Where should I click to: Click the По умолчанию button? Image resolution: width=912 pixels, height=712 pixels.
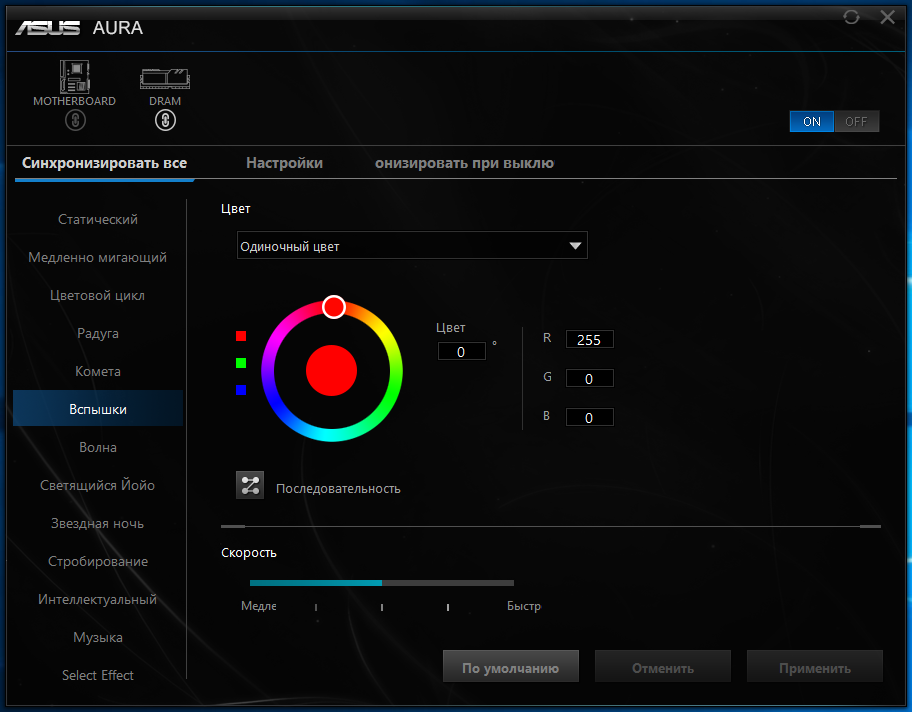tap(511, 666)
